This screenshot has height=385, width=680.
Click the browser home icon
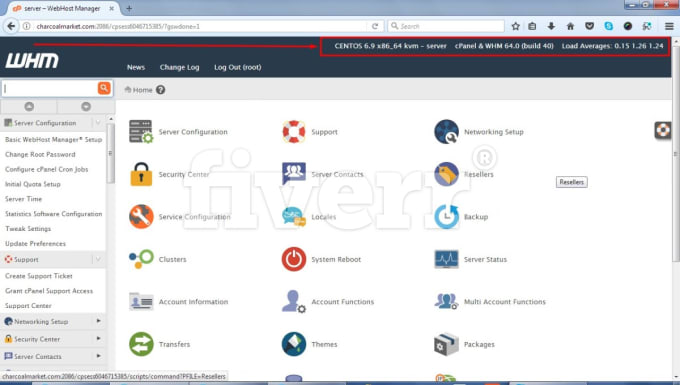570,26
